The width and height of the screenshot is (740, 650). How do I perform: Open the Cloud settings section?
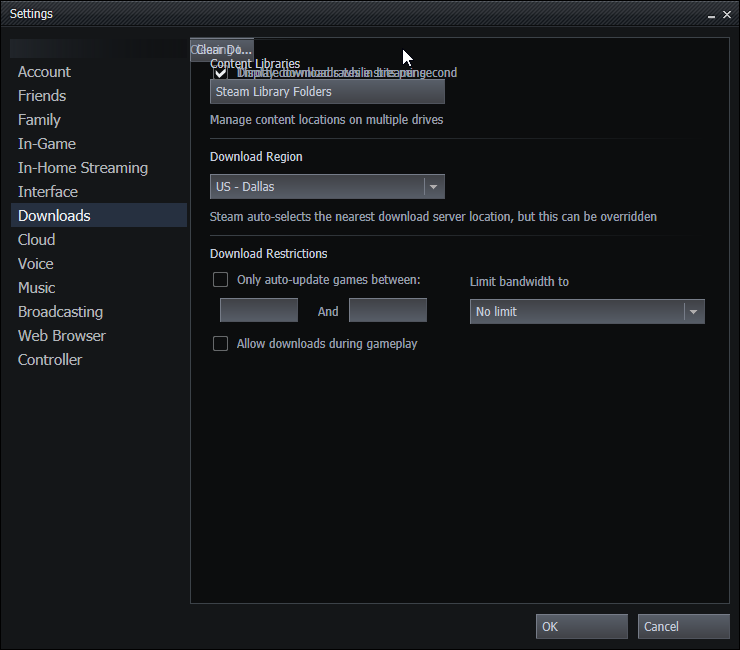point(99,240)
